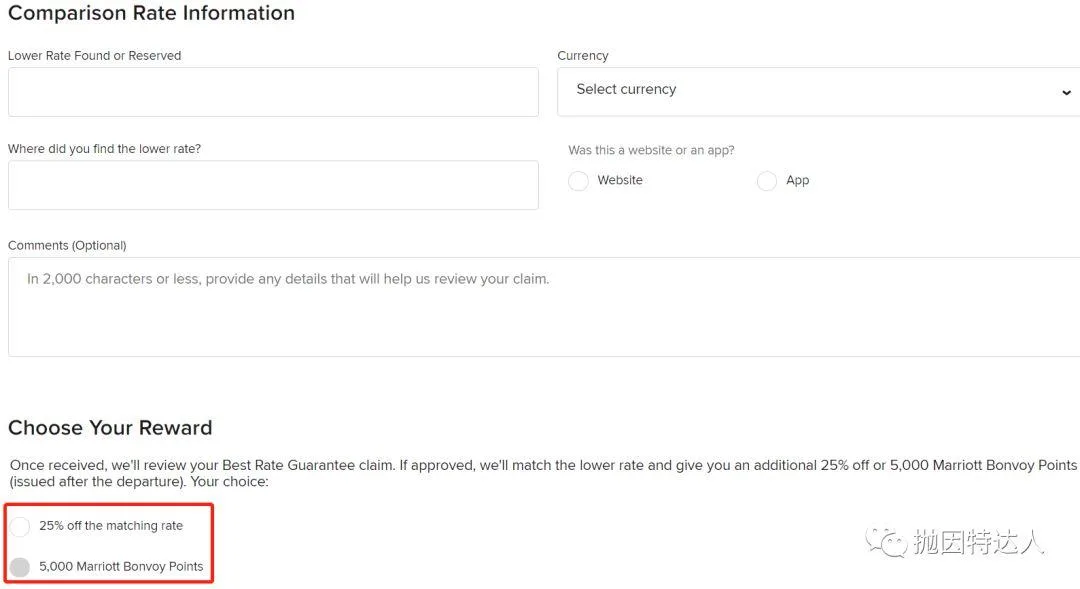Image resolution: width=1080 pixels, height=589 pixels.
Task: Select the App radio button
Action: pos(767,181)
